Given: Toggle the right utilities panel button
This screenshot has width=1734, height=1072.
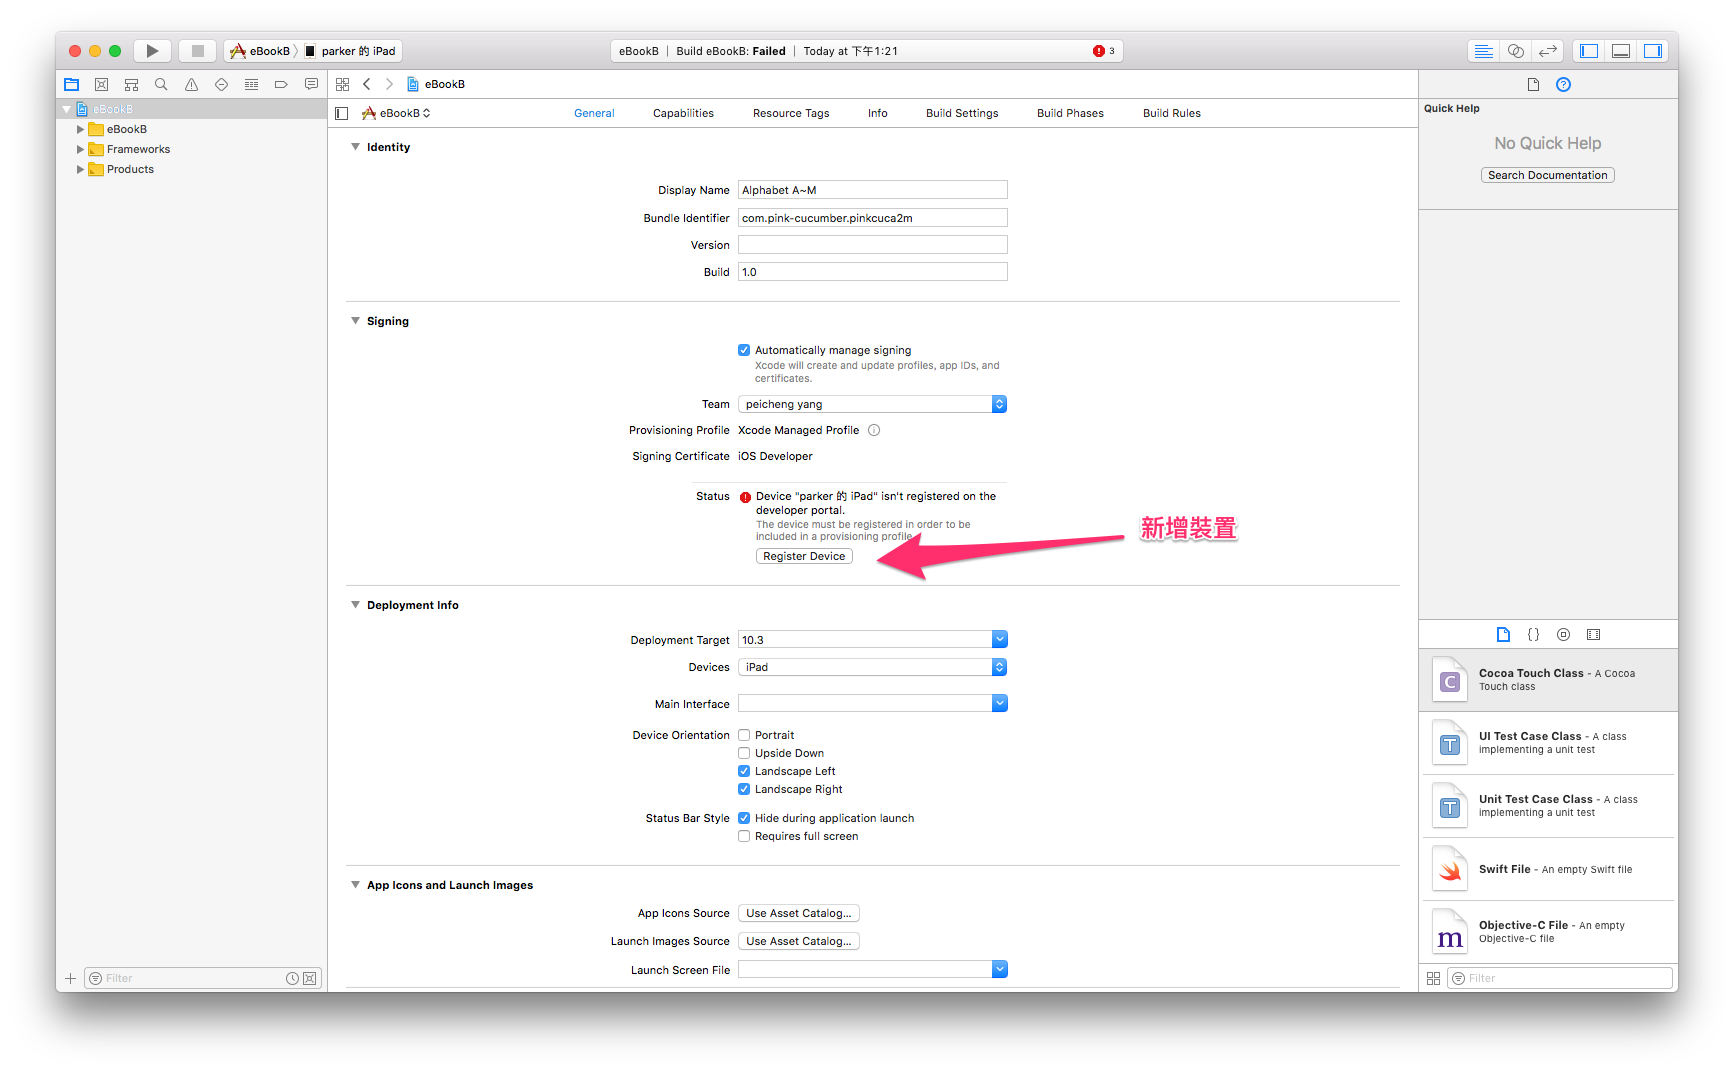Looking at the screenshot, I should coord(1653,51).
